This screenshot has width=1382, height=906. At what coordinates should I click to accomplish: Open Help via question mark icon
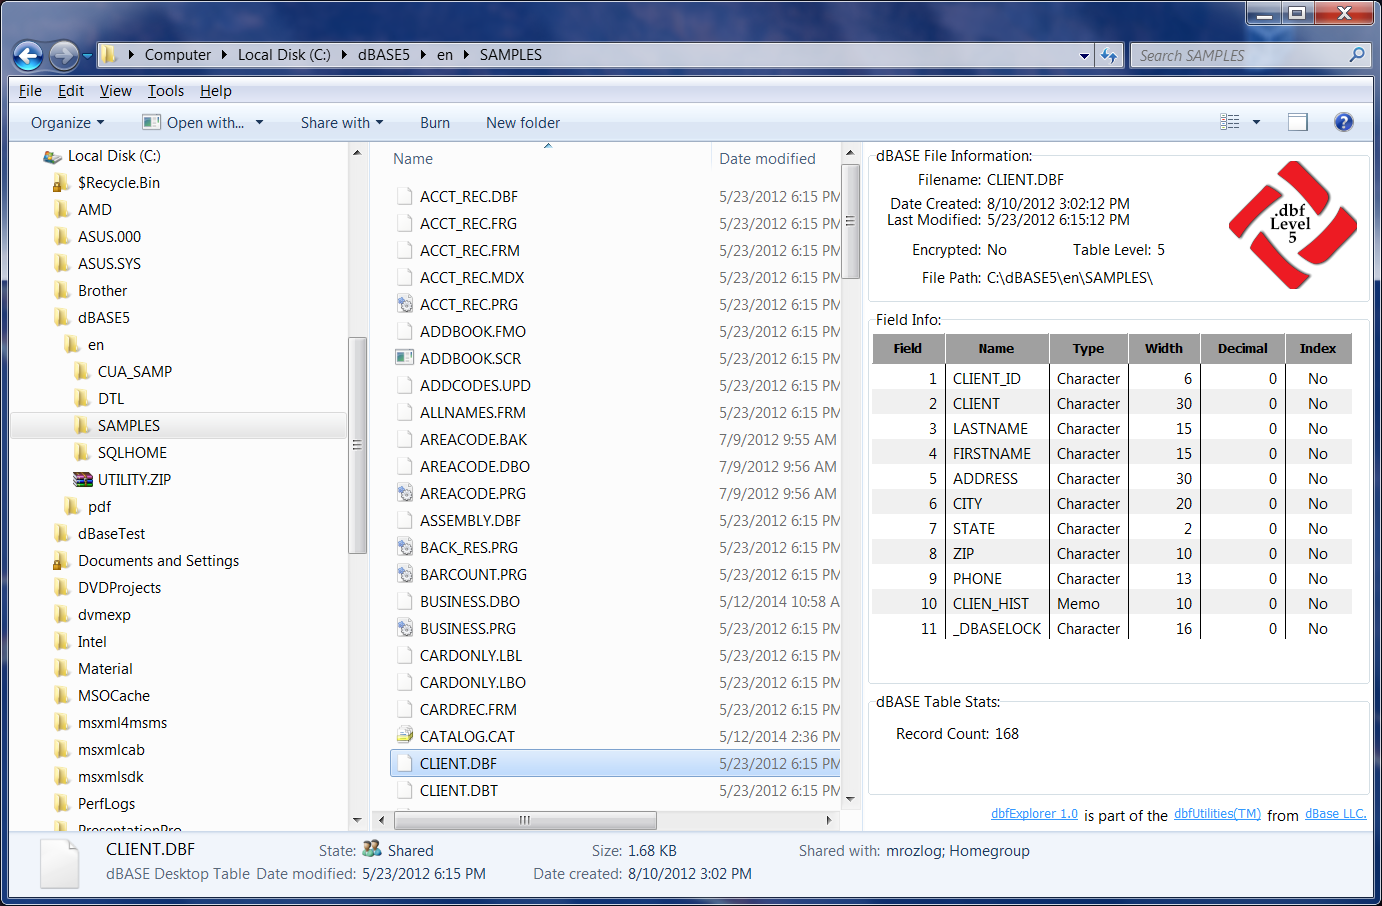coord(1344,122)
